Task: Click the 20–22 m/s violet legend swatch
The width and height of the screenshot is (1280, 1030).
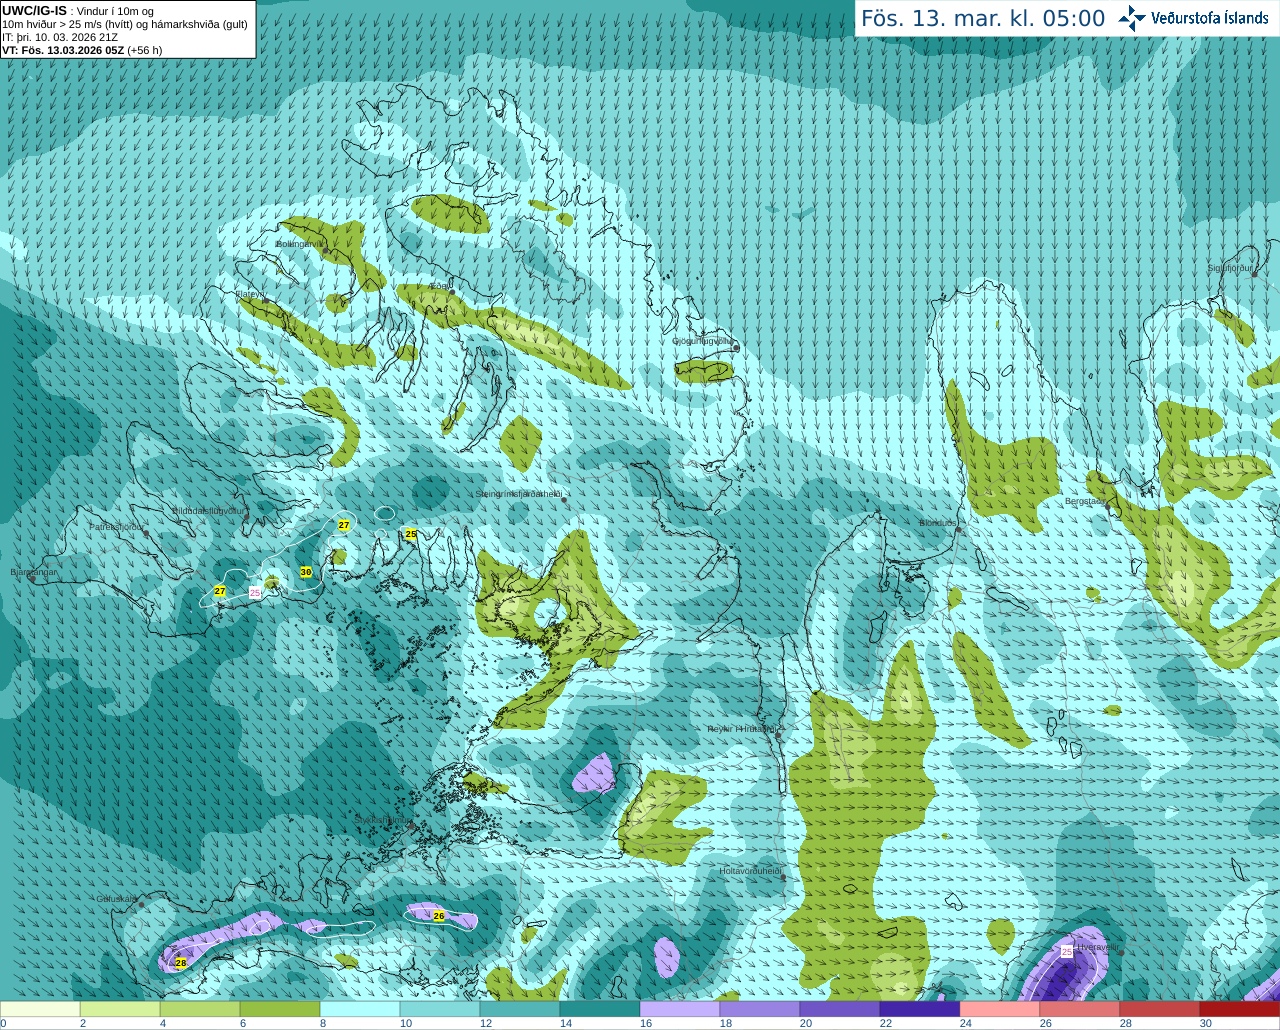Action: pos(840,1009)
